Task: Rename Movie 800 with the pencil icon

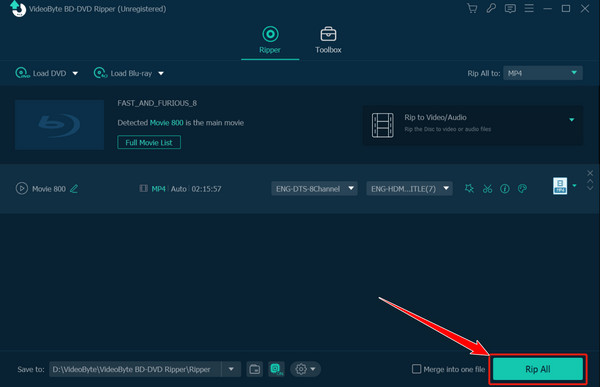Action: click(74, 189)
